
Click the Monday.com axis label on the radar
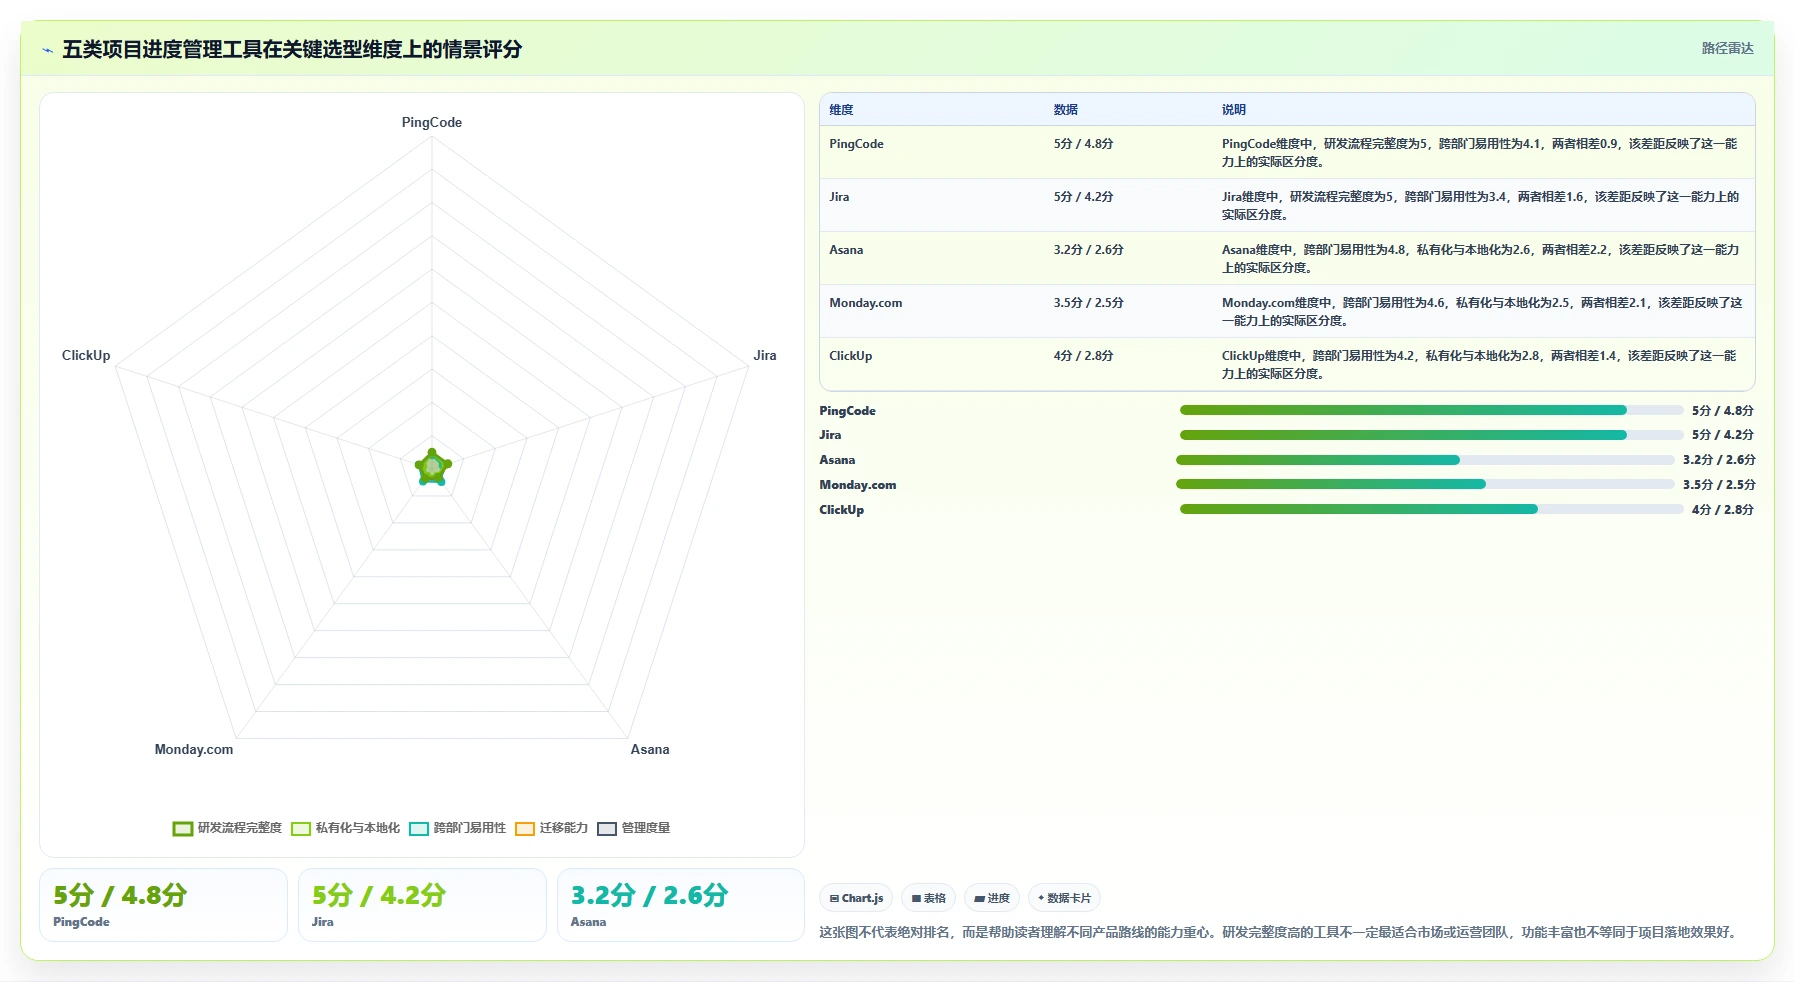point(194,749)
